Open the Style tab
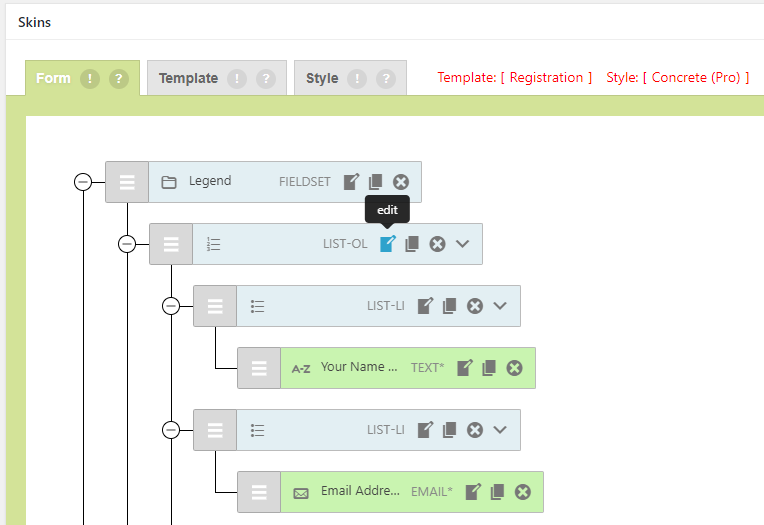This screenshot has width=764, height=525. 322,78
